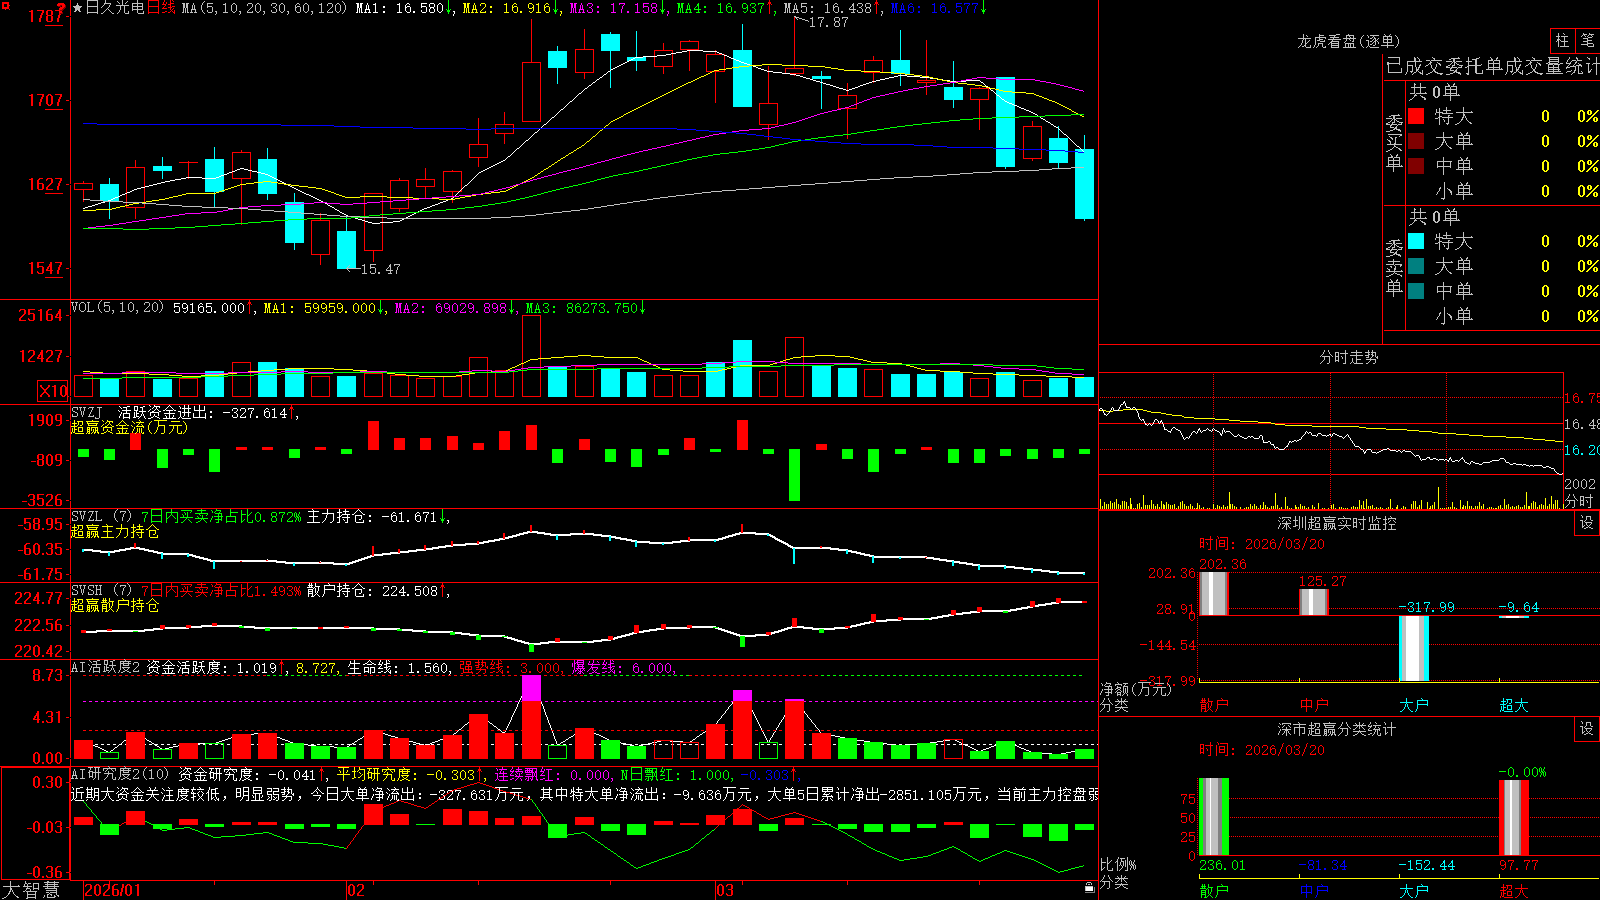
Task: Click the 主力持仓: -61.671 value
Action: (x=372, y=517)
